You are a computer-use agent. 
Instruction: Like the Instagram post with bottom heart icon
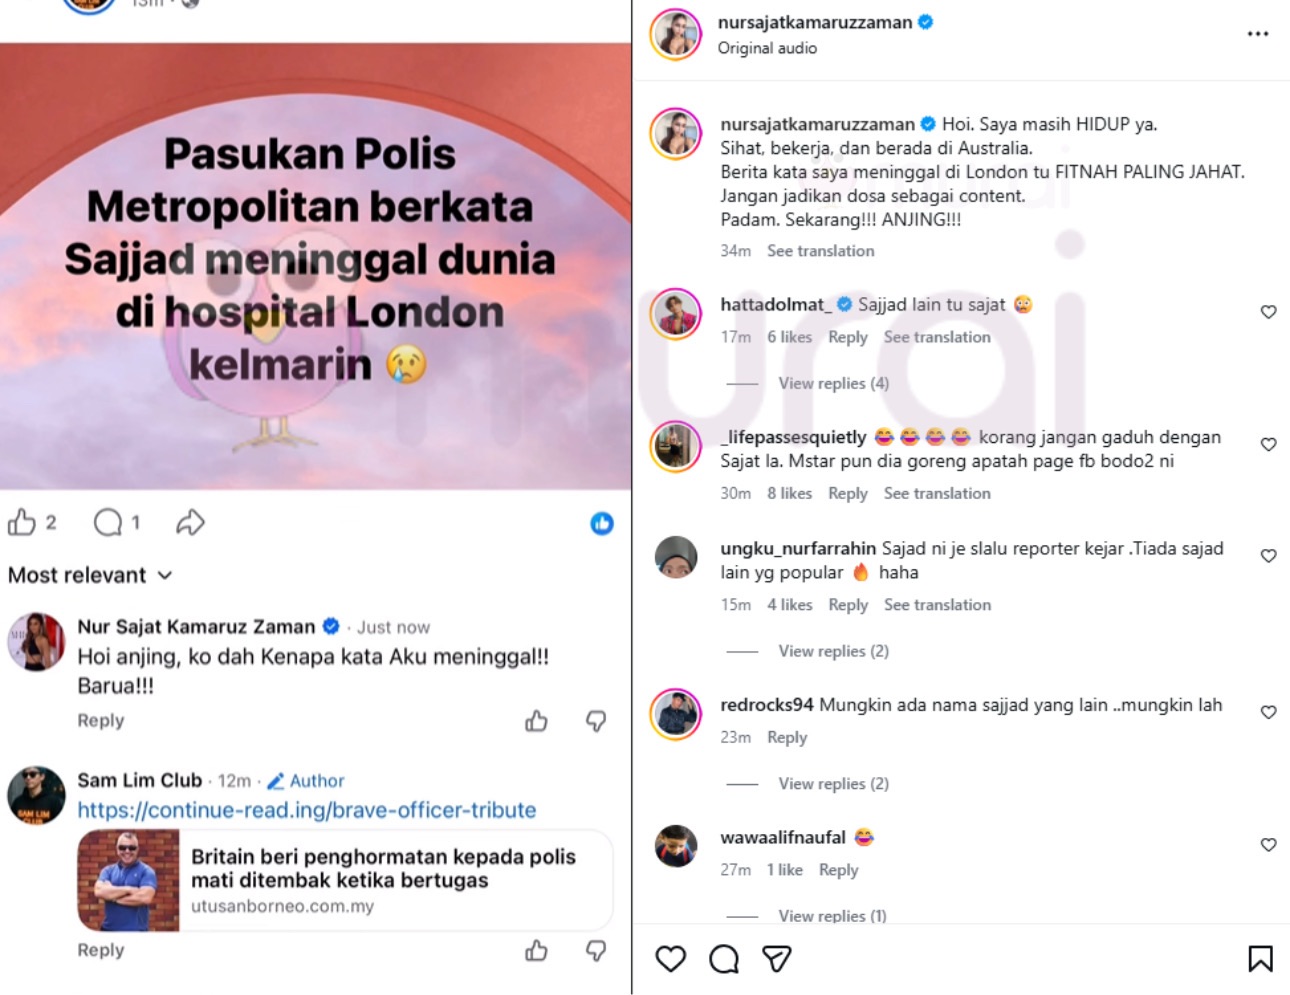tap(671, 959)
